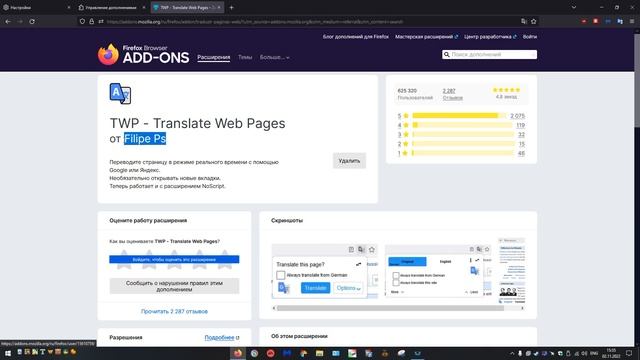This screenshot has height=360, width=640.
Task: Click the red round taskbar icon
Action: click(270, 353)
